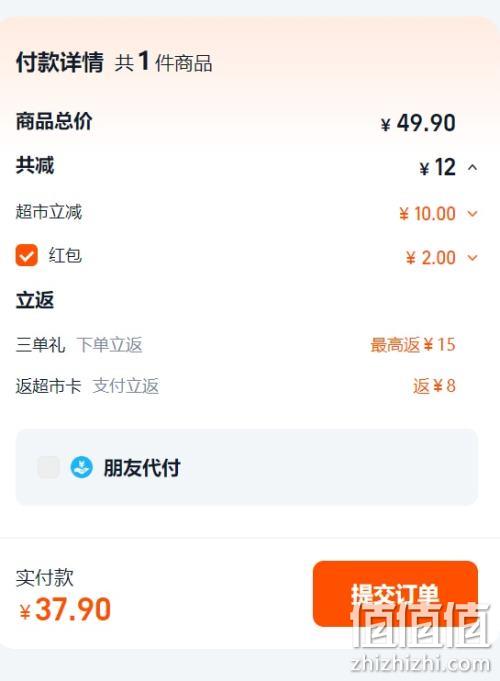Uncheck the 红包 red packet checkbox

click(26, 255)
